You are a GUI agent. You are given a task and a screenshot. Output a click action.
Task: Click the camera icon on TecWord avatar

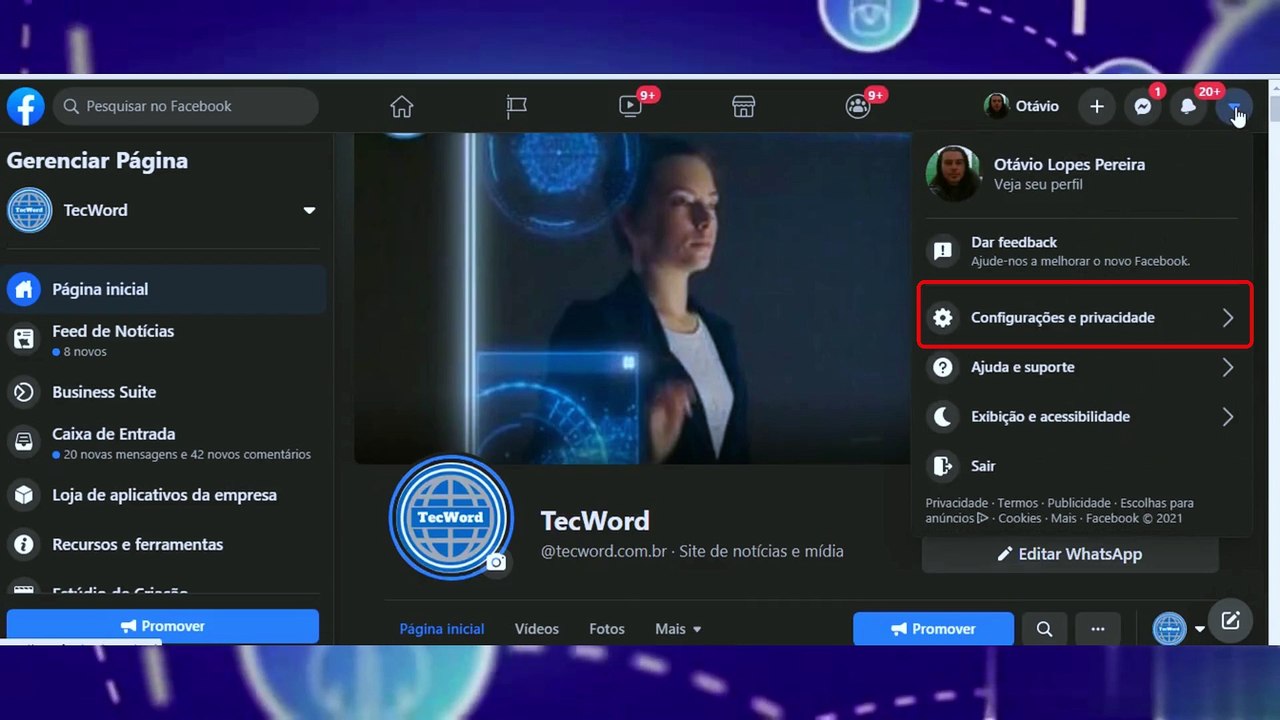click(x=496, y=562)
